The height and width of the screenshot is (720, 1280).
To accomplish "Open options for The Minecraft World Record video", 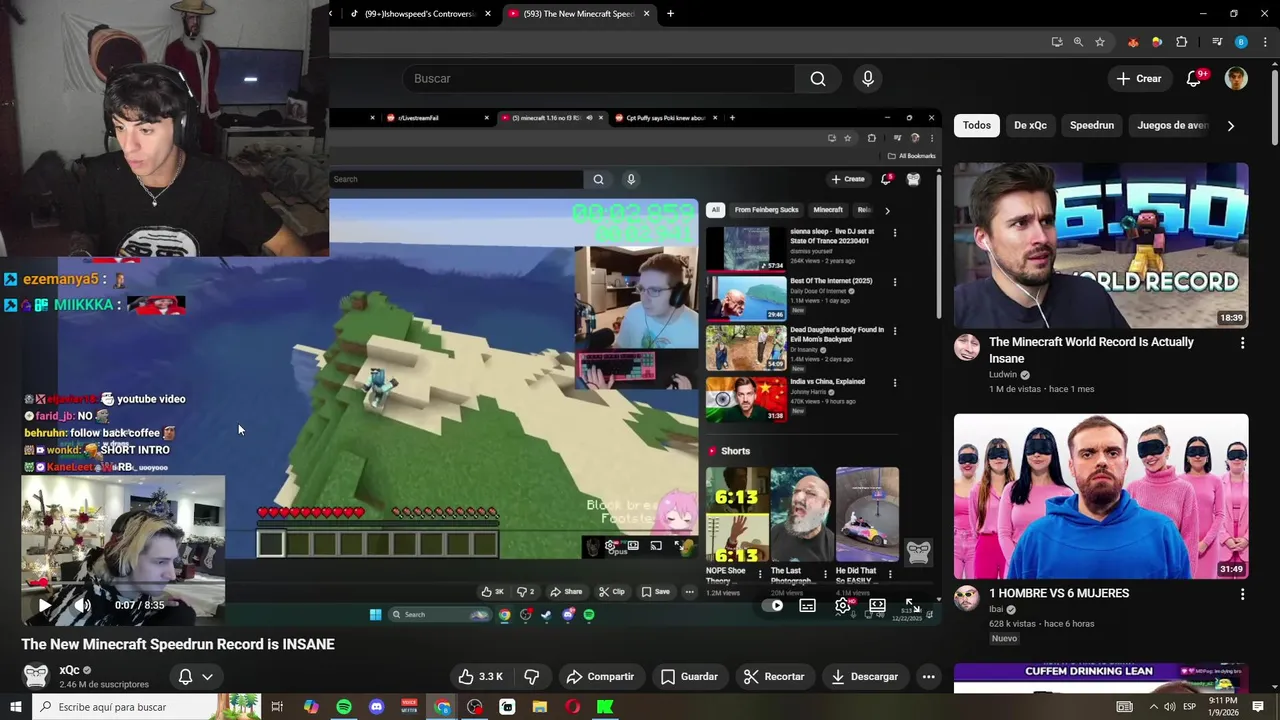I will 1243,343.
